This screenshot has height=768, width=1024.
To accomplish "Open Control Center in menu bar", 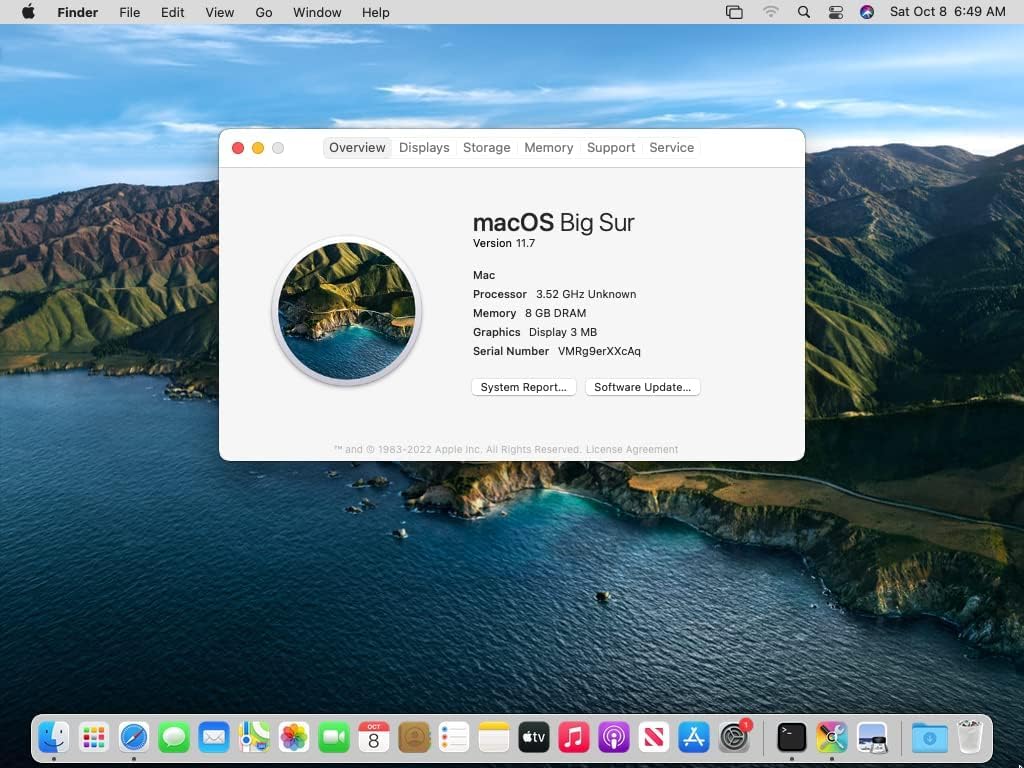I will tap(835, 12).
